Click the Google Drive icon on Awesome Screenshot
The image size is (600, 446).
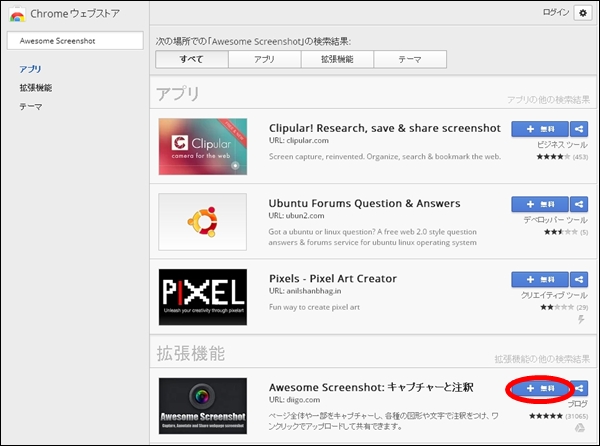(580, 428)
